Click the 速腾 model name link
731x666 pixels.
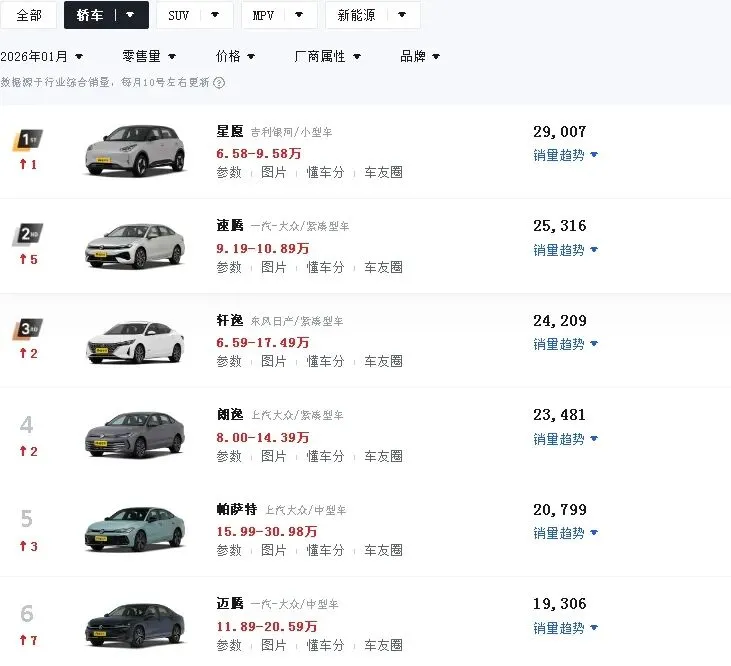pos(230,226)
